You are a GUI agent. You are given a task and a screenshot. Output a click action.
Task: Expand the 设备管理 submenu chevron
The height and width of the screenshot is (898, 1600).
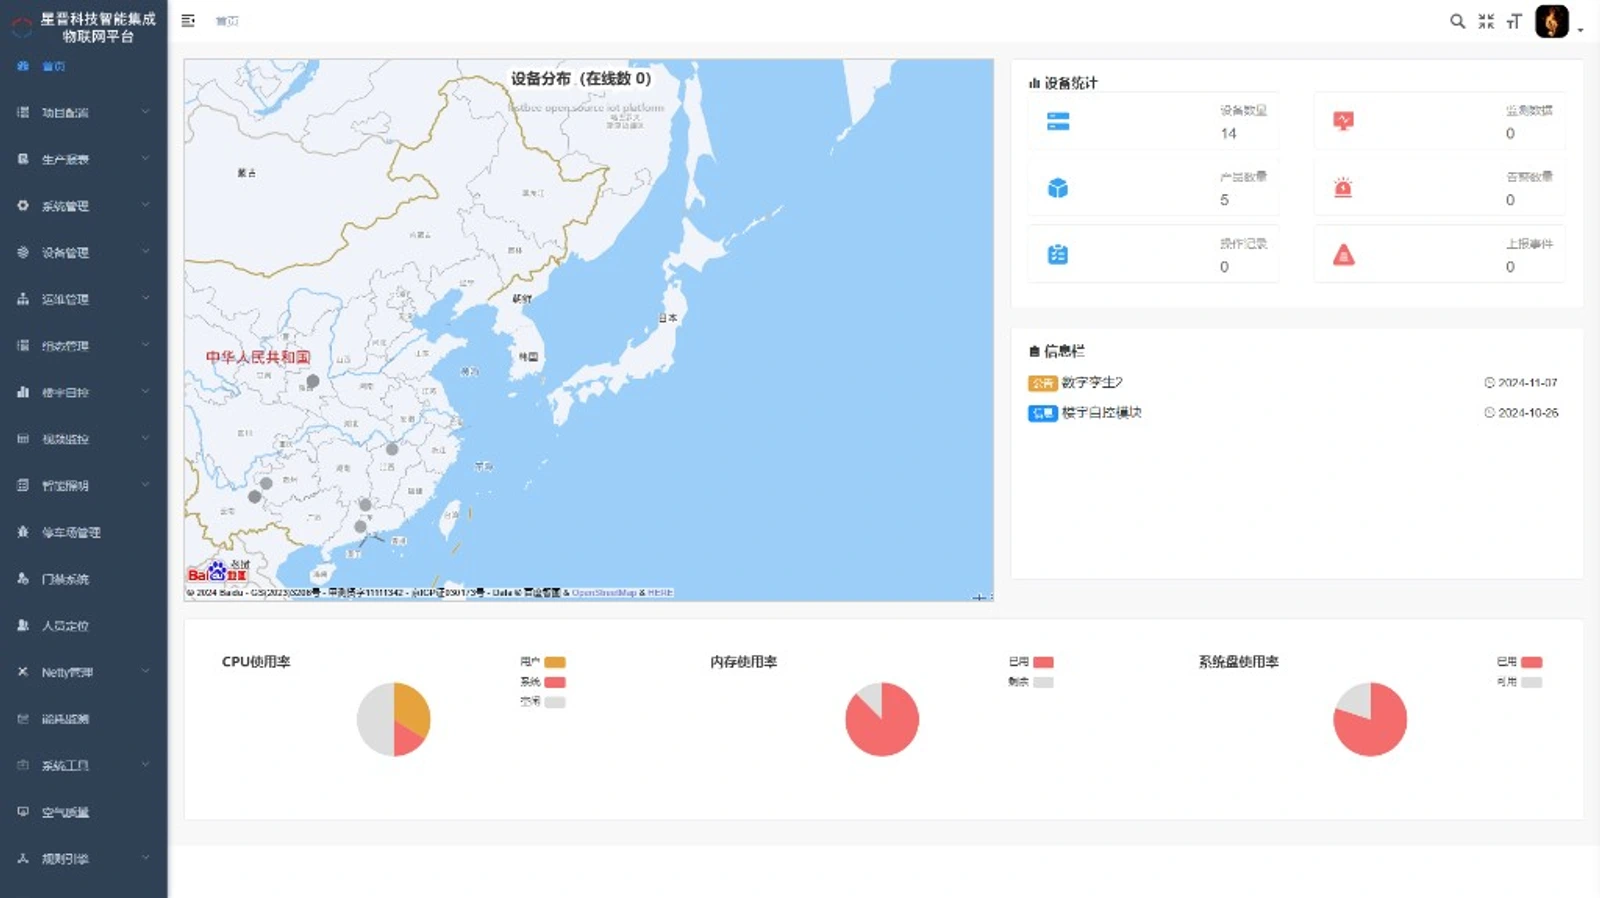[146, 252]
